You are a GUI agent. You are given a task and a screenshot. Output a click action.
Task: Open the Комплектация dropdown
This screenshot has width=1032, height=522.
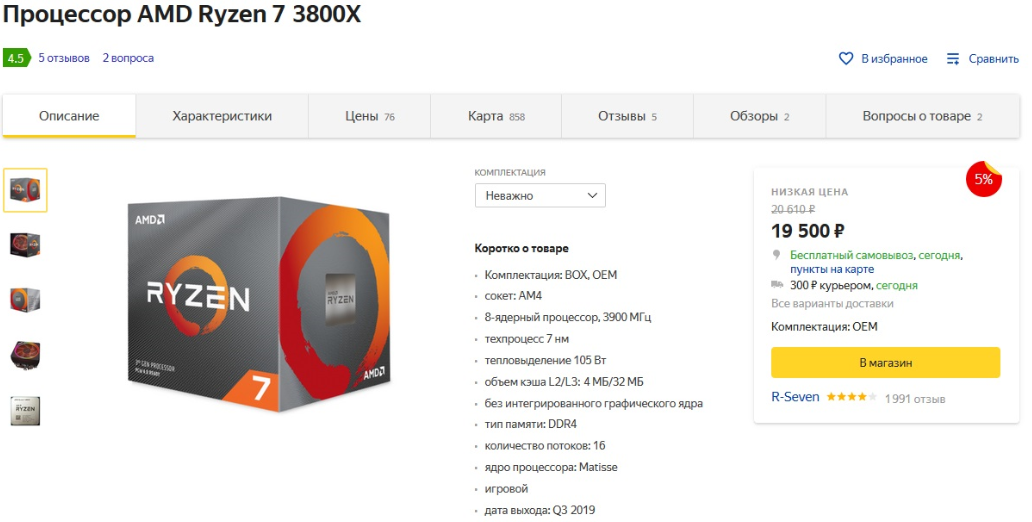point(540,196)
